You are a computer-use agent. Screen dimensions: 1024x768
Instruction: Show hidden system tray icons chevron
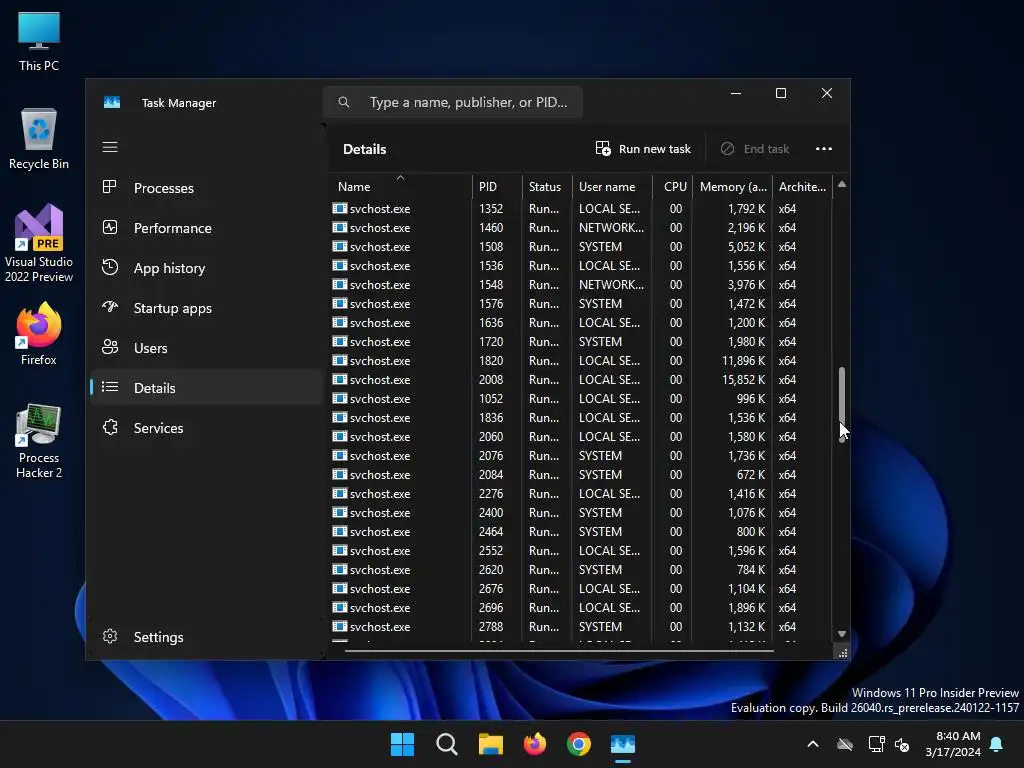(x=813, y=744)
